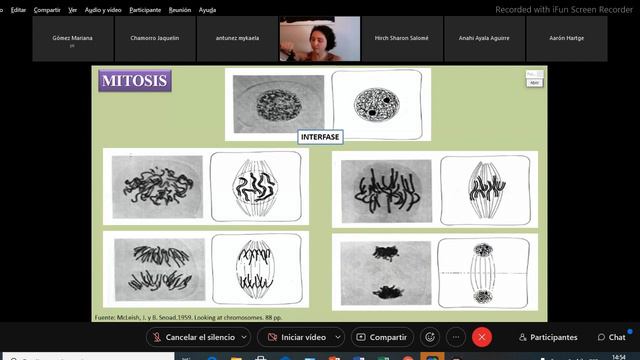Select Gómez Mariana participant tile

73,39
